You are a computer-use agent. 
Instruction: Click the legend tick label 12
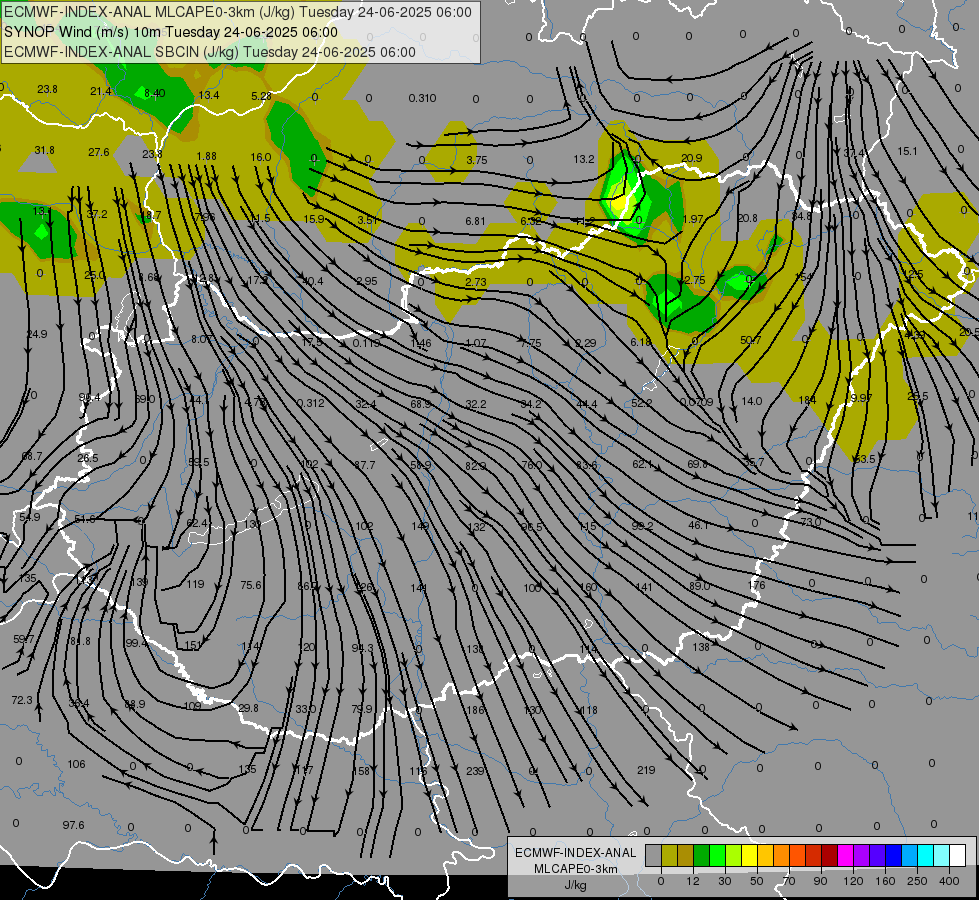point(693,881)
